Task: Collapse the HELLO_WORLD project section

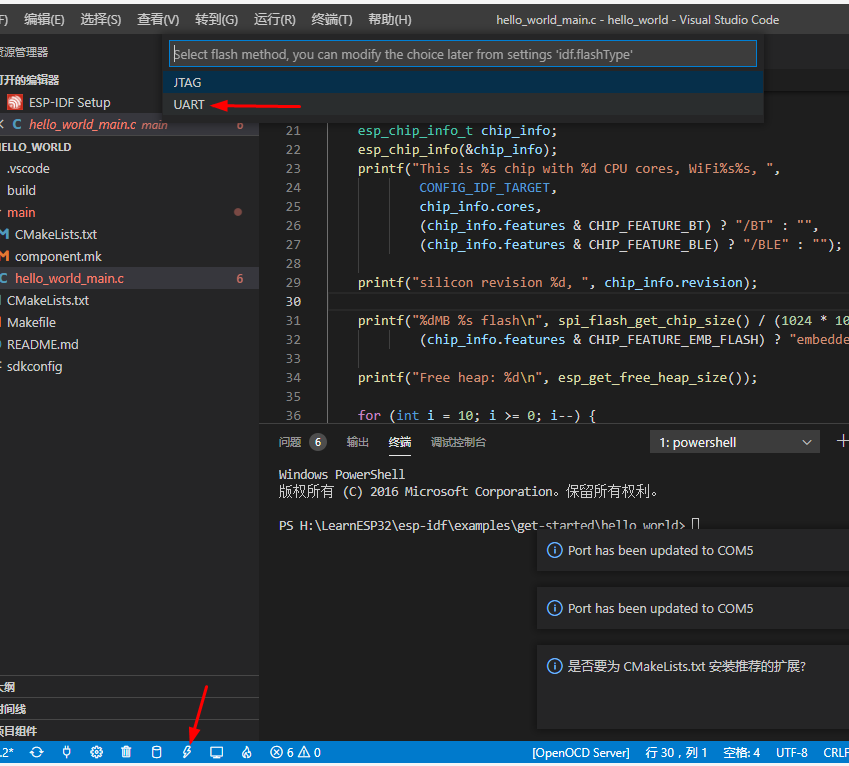Action: (x=129, y=147)
